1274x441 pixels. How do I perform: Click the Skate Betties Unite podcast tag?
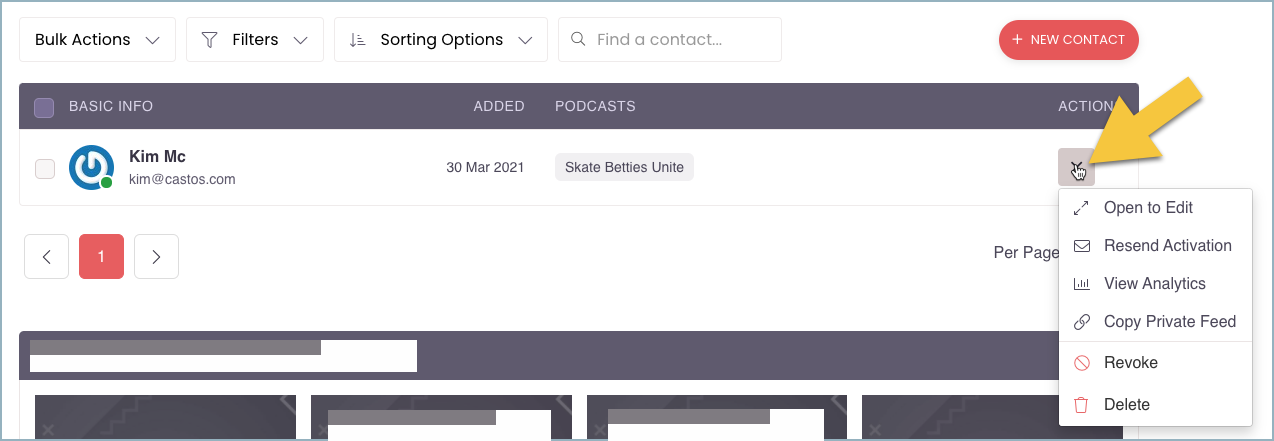(x=624, y=167)
